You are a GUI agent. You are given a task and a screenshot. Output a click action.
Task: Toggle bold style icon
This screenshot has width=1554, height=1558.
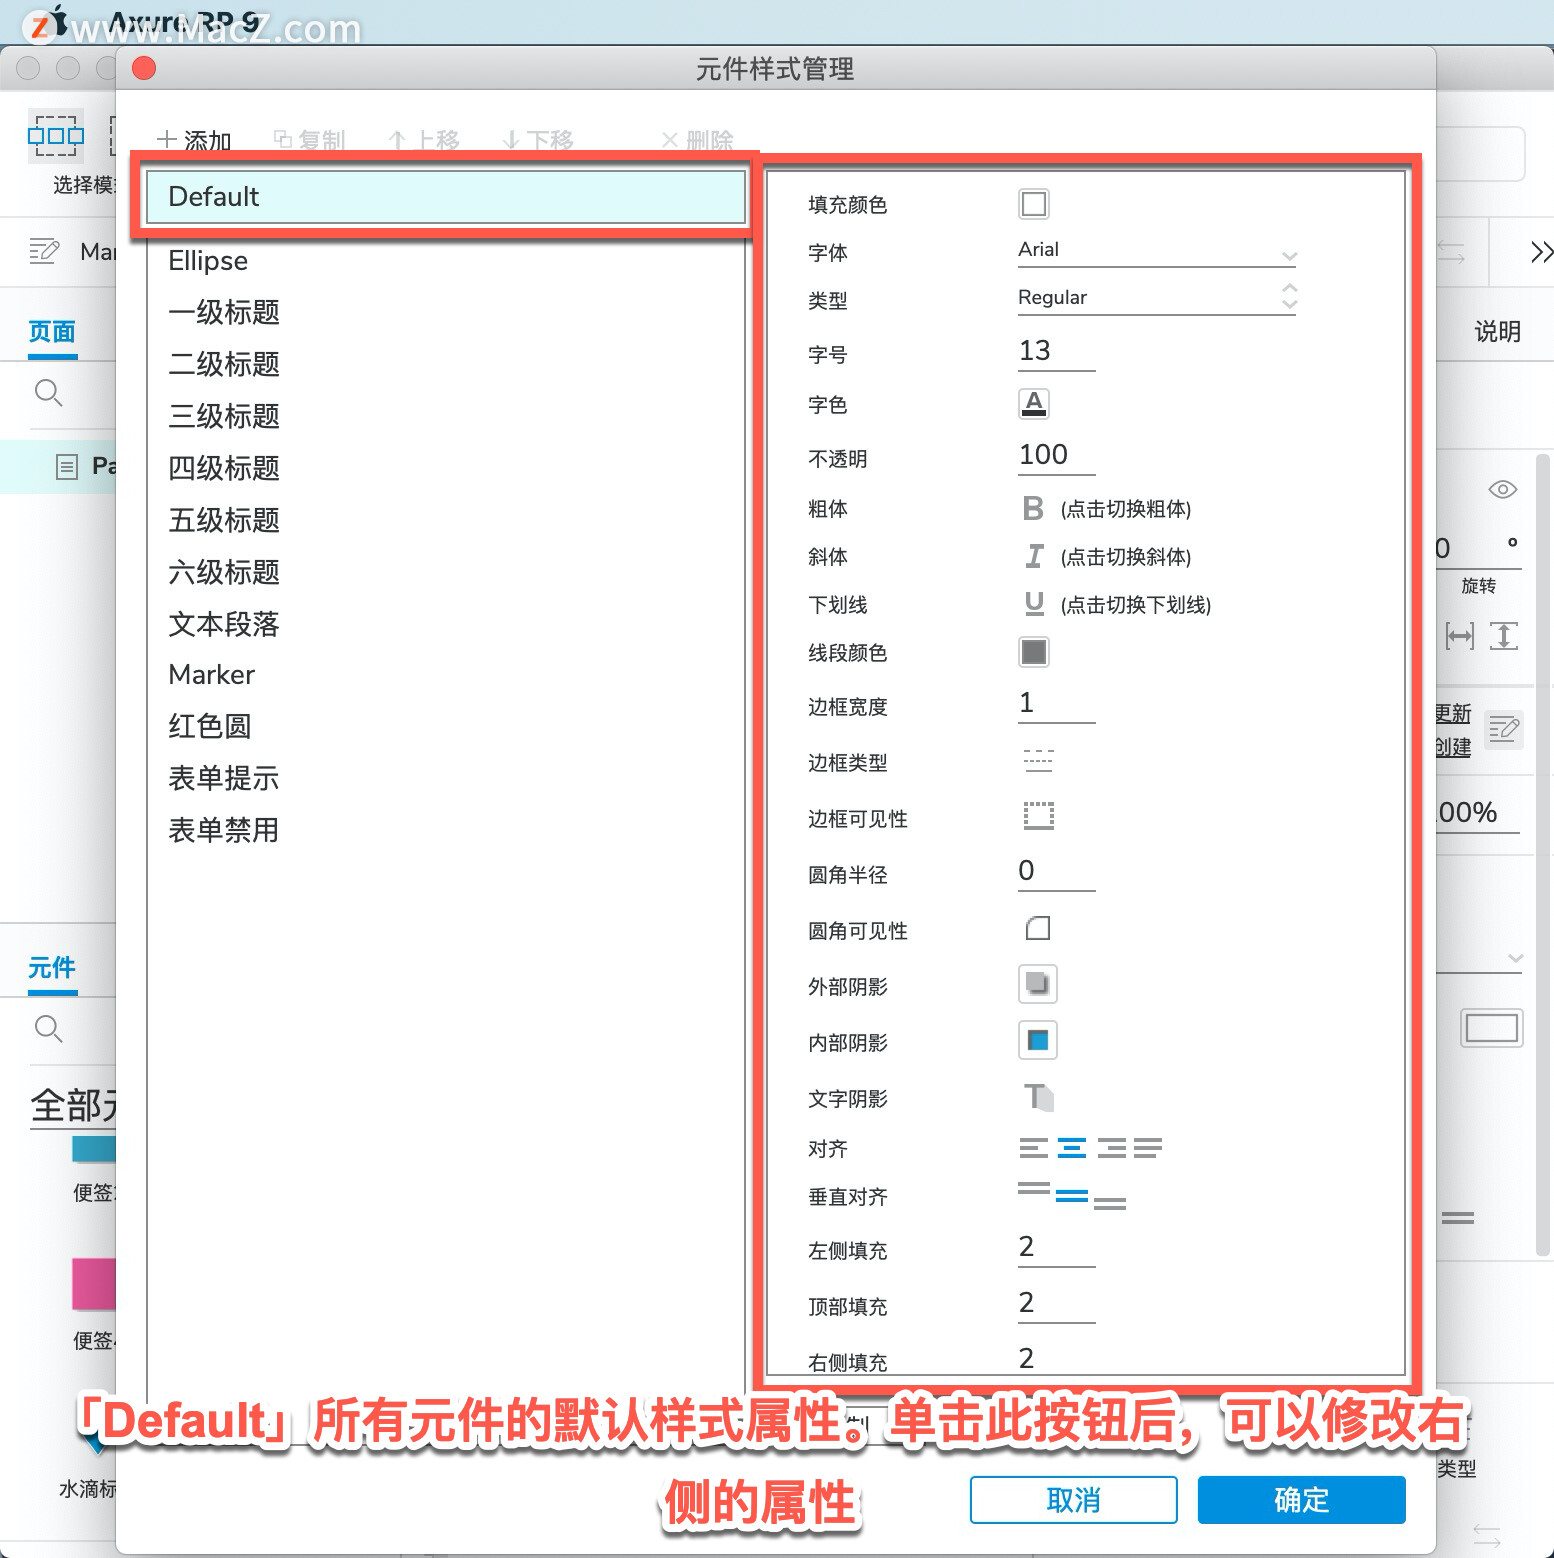point(1033,508)
